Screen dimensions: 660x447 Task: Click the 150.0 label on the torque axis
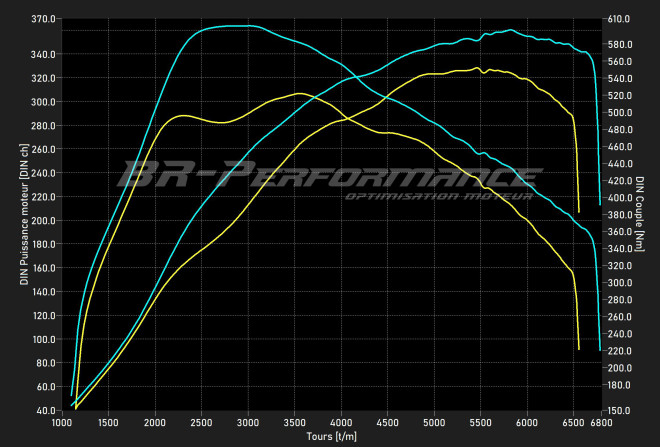pyautogui.click(x=619, y=410)
